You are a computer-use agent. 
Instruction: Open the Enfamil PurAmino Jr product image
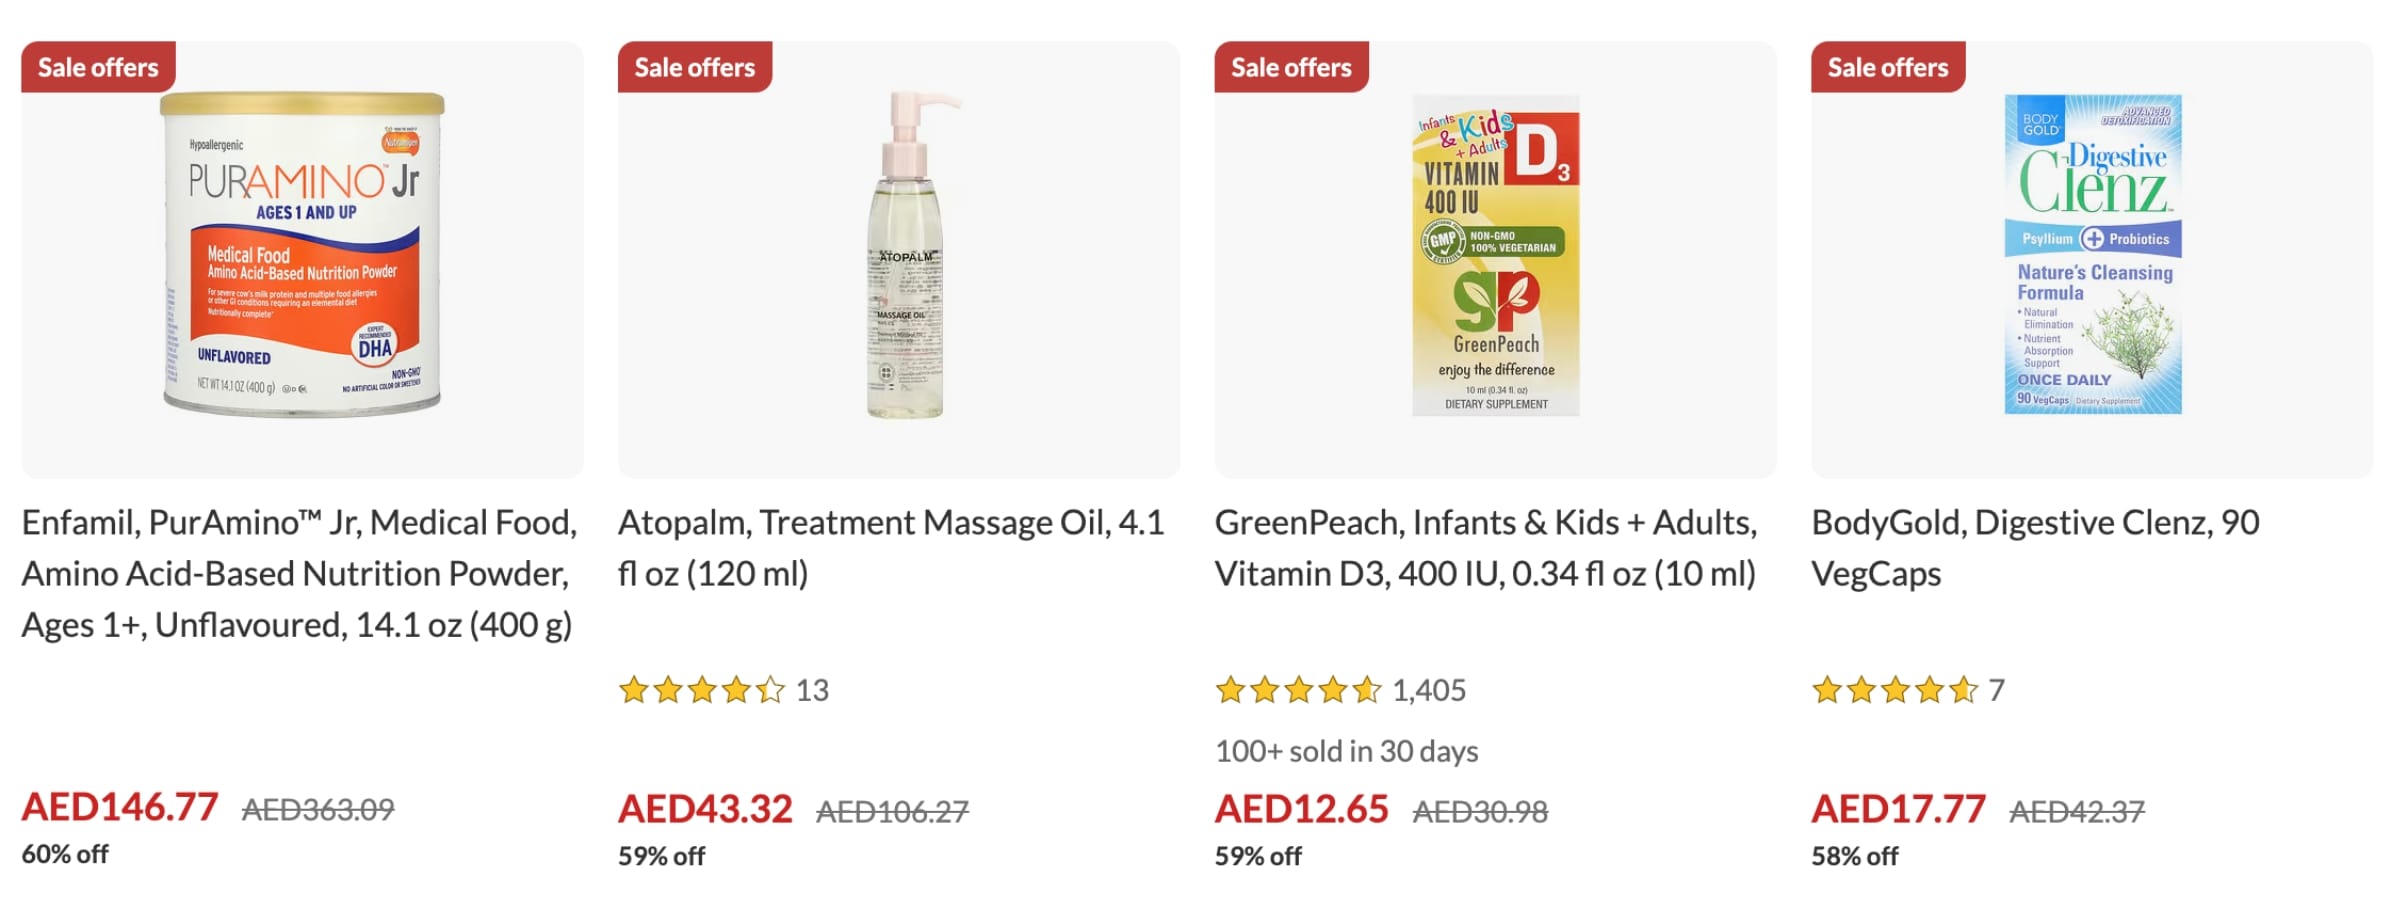point(302,256)
